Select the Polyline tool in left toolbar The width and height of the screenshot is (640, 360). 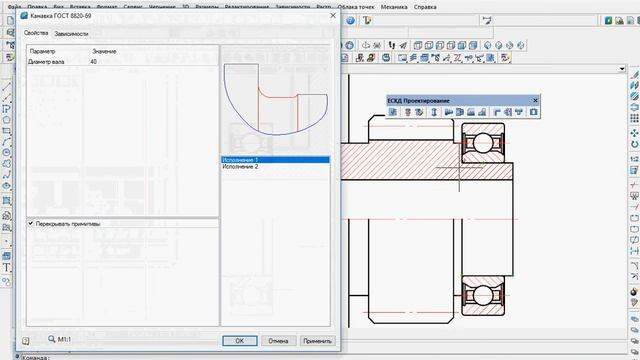pos(7,109)
